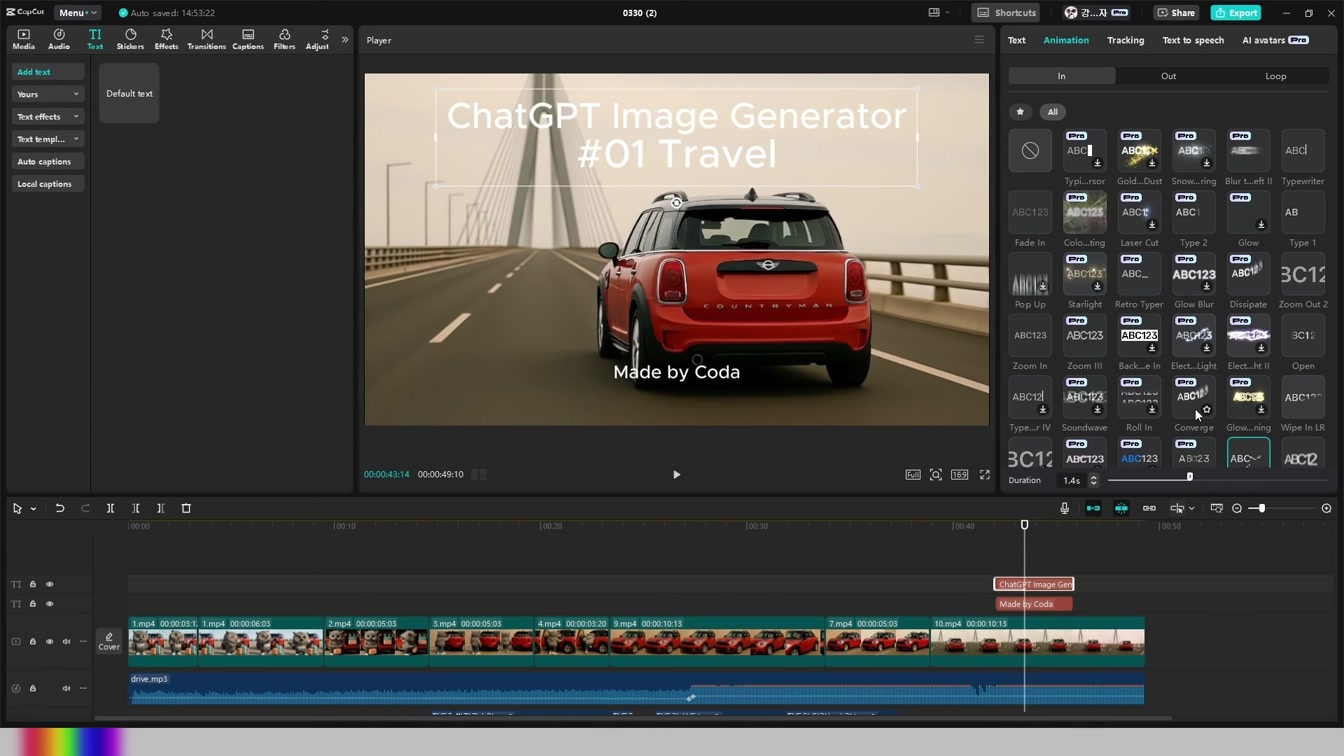Click the Split tool in timeline toolbar
The width and height of the screenshot is (1344, 756).
[111, 508]
